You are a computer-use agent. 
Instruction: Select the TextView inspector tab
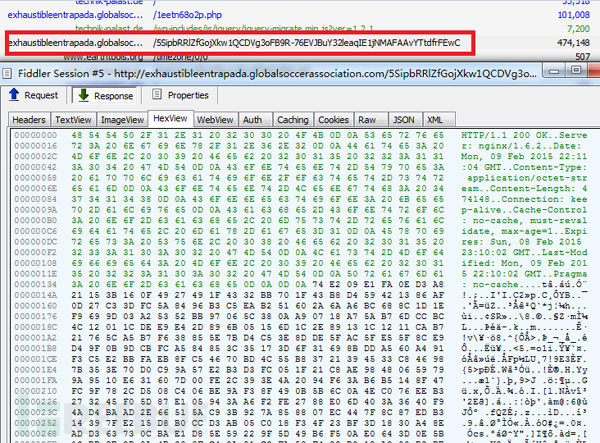point(73,120)
